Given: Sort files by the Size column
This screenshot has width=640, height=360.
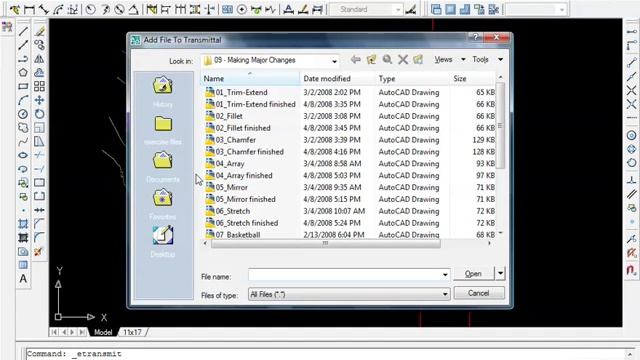Looking at the screenshot, I should [472, 78].
